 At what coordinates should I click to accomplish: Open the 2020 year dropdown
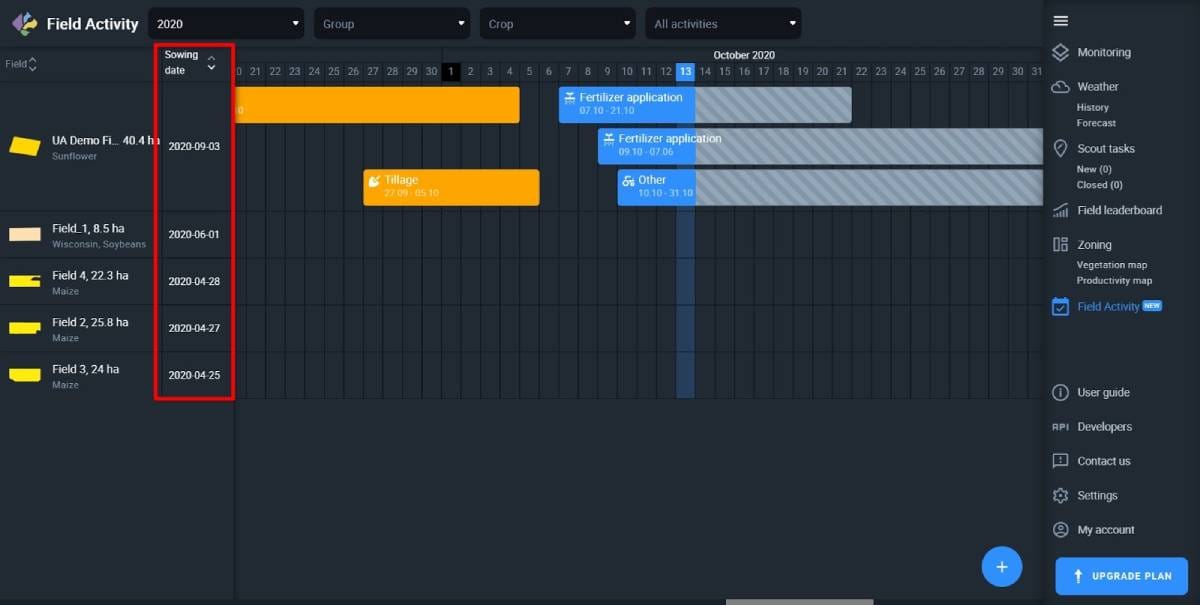coord(226,24)
